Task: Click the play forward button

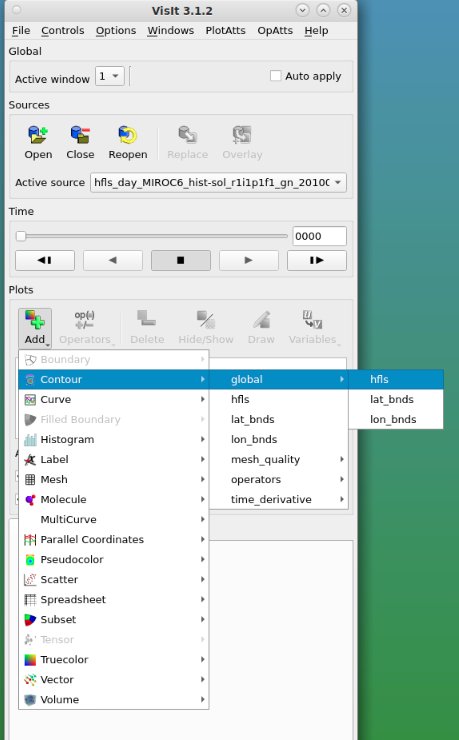Action: pos(249,261)
